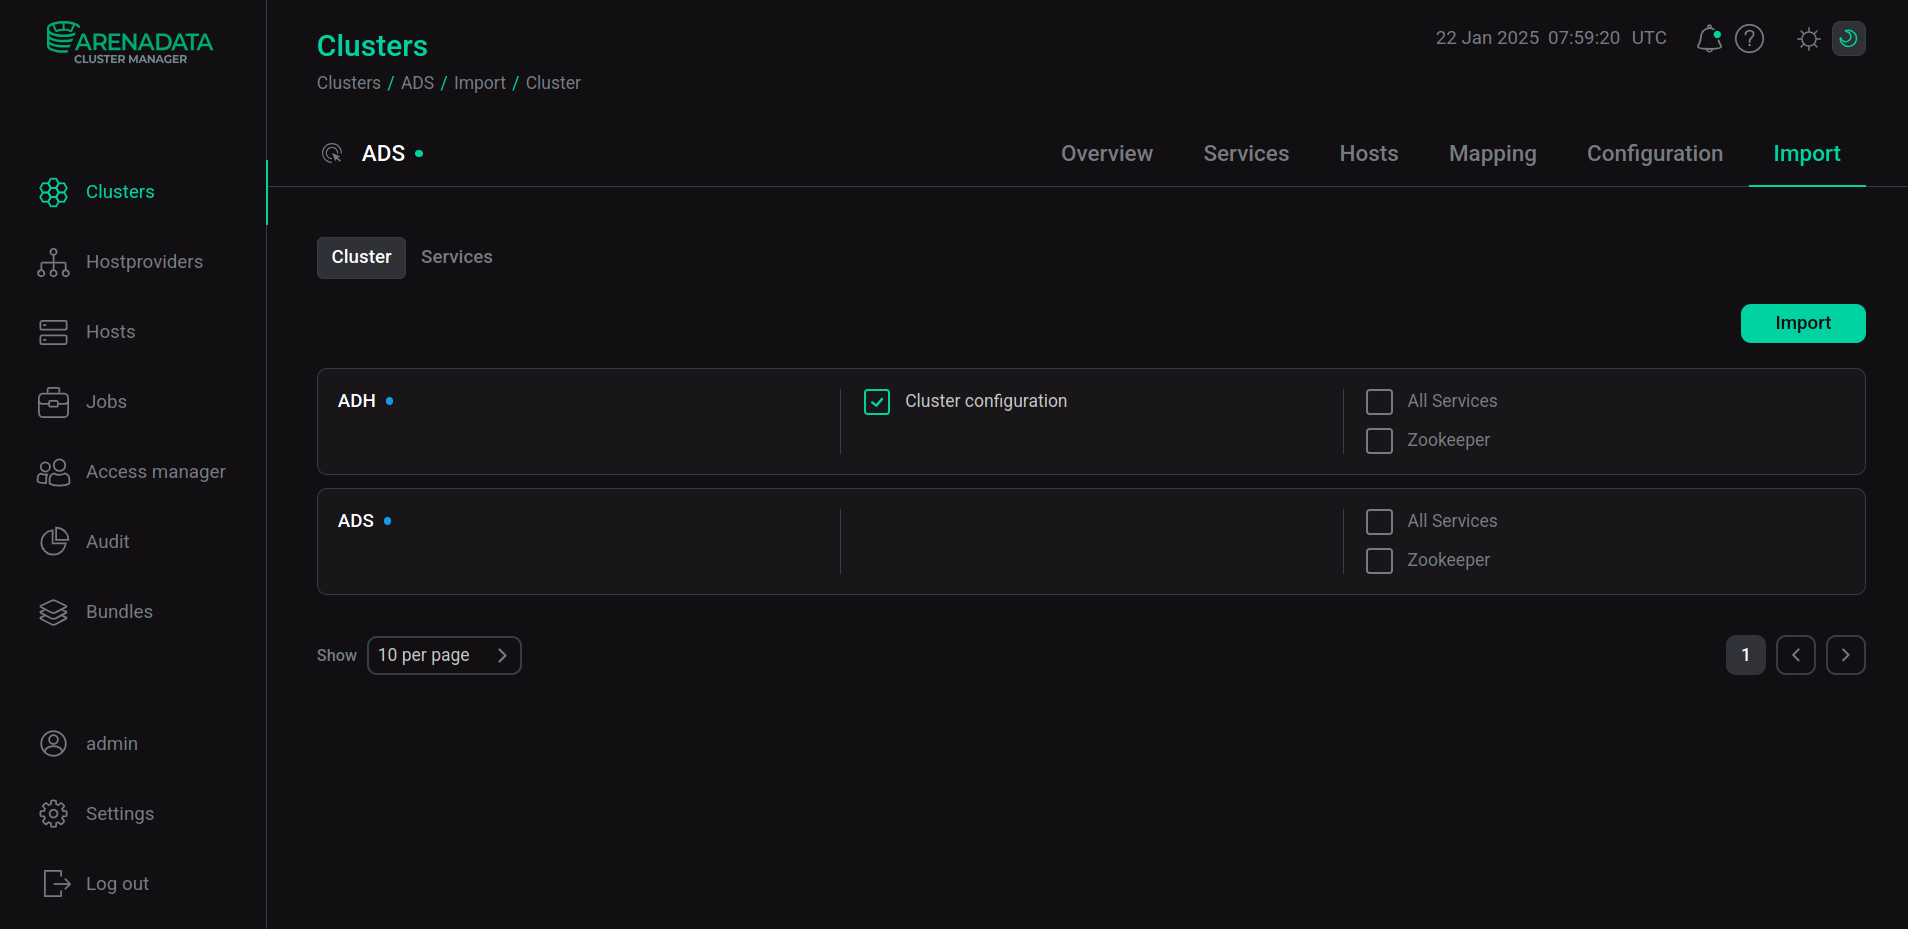Screen dimensions: 1908x929
Task: Click the ADS cluster title heading
Action: click(x=383, y=154)
